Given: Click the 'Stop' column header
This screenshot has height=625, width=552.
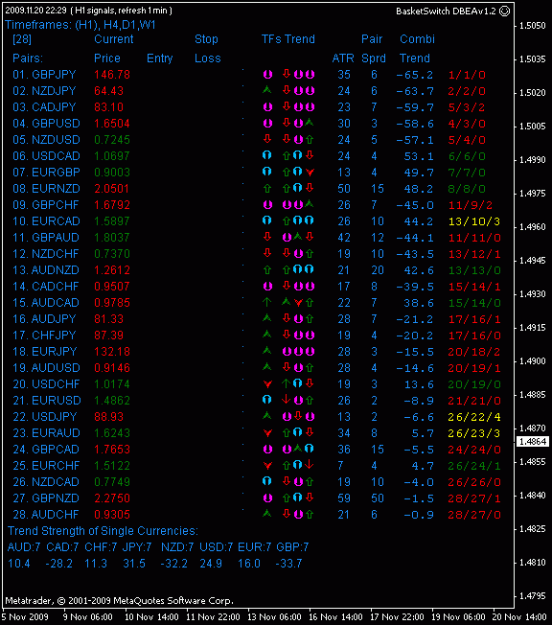Looking at the screenshot, I should (206, 39).
